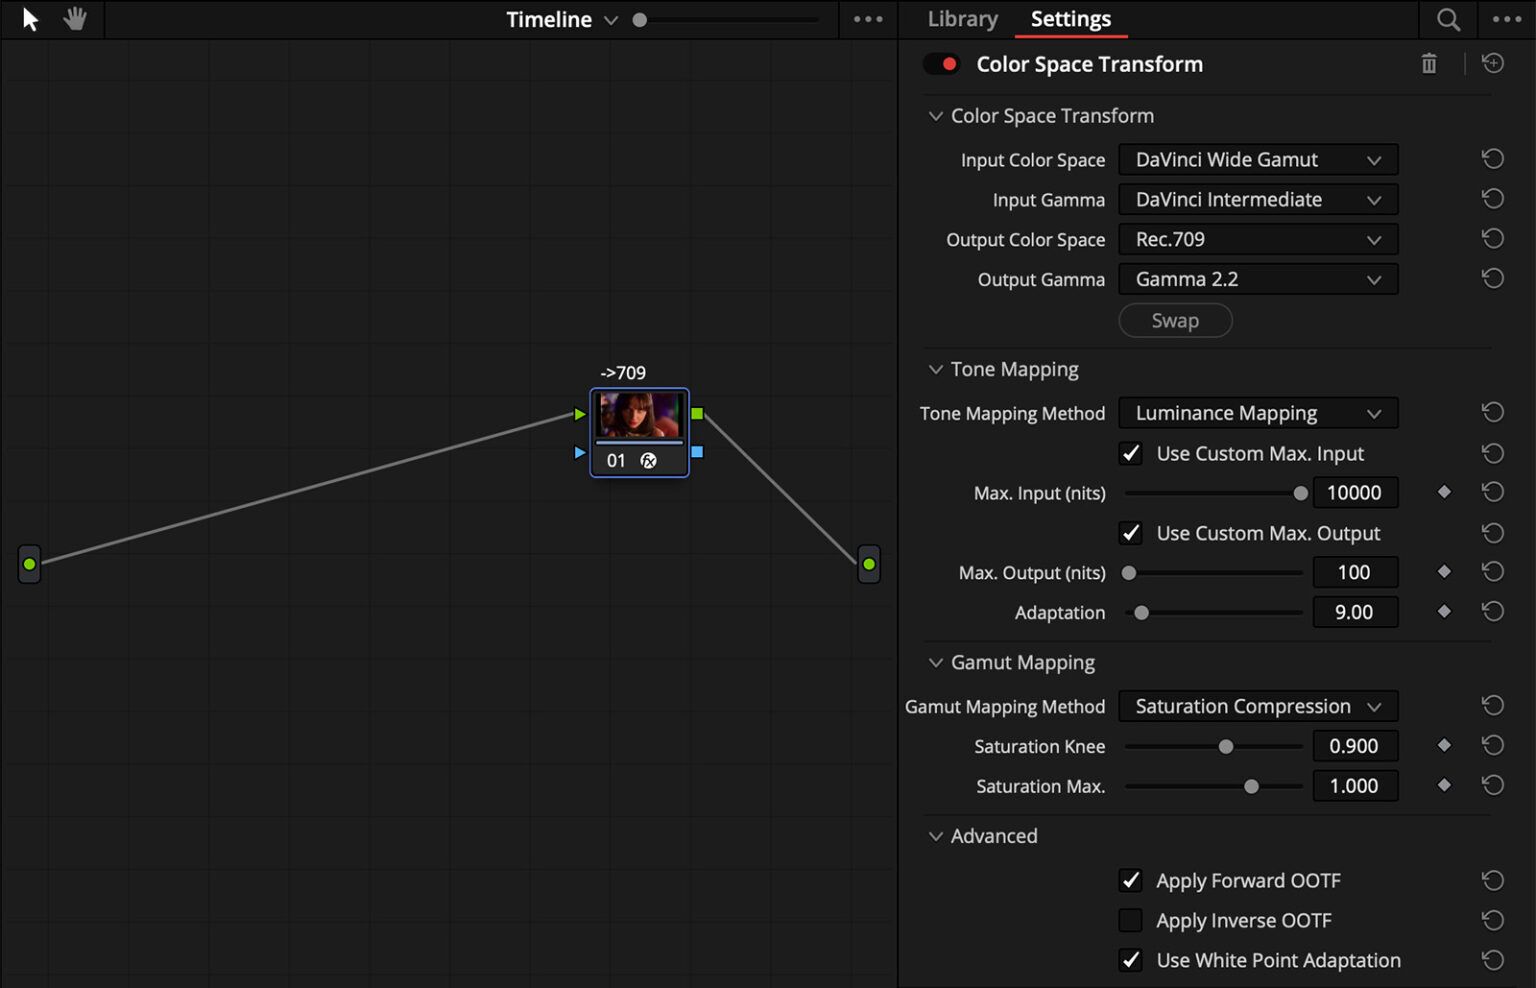
Task: Reset the Input Color Space setting
Action: (x=1493, y=158)
